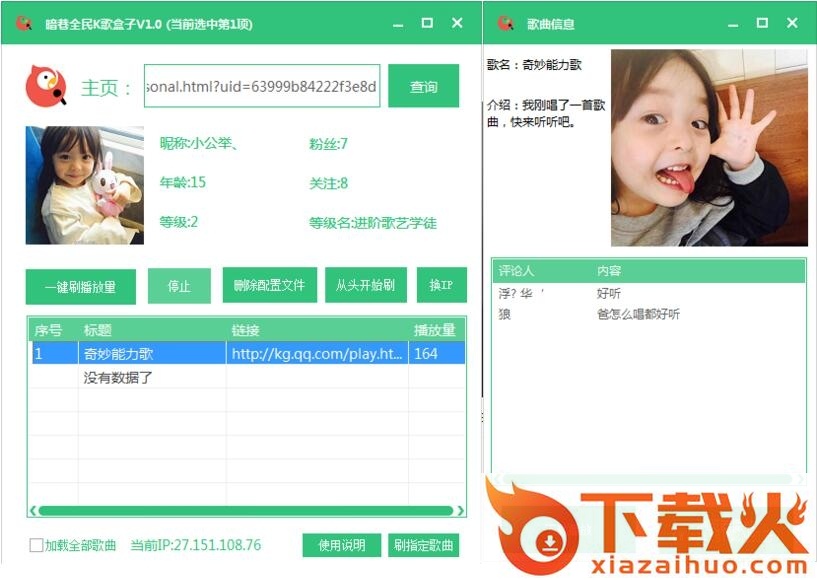The image size is (817, 580).
Task: Enable the 加载全部歌曲 checkbox
Action: coord(36,545)
